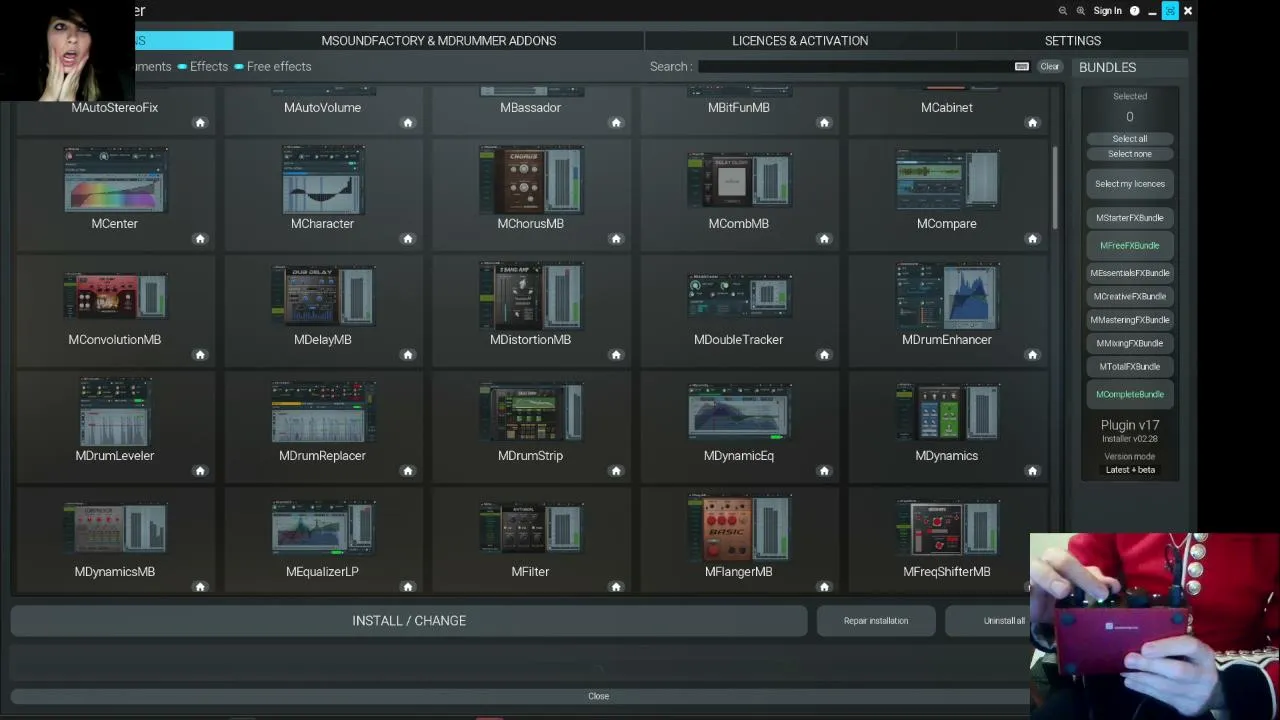
Task: Clear the search field with Clear button
Action: [1049, 67]
